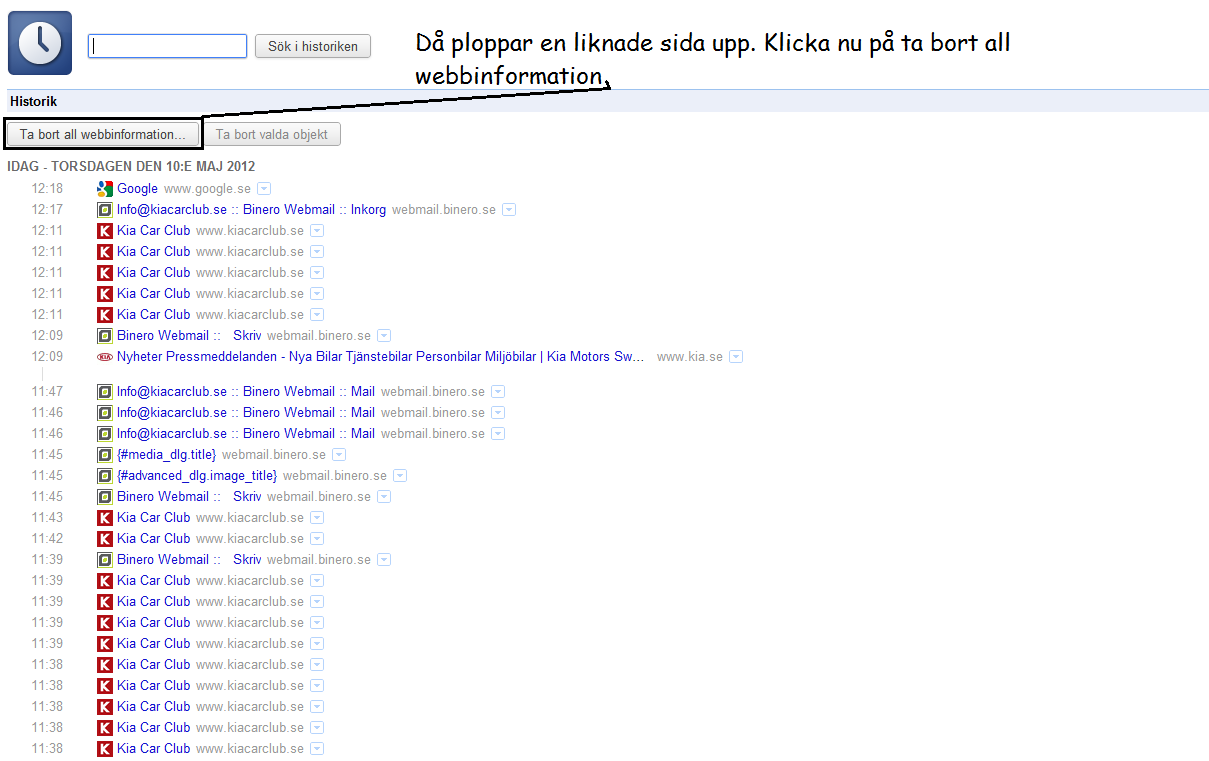This screenshot has width=1209, height=761.
Task: Open the Google history link
Action: tap(137, 189)
